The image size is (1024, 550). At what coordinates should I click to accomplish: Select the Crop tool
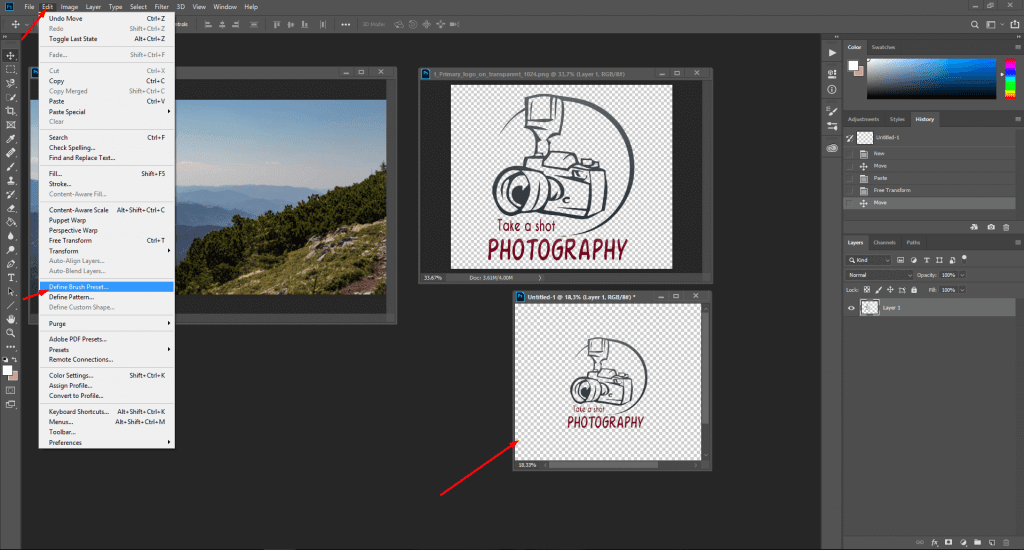(x=10, y=111)
